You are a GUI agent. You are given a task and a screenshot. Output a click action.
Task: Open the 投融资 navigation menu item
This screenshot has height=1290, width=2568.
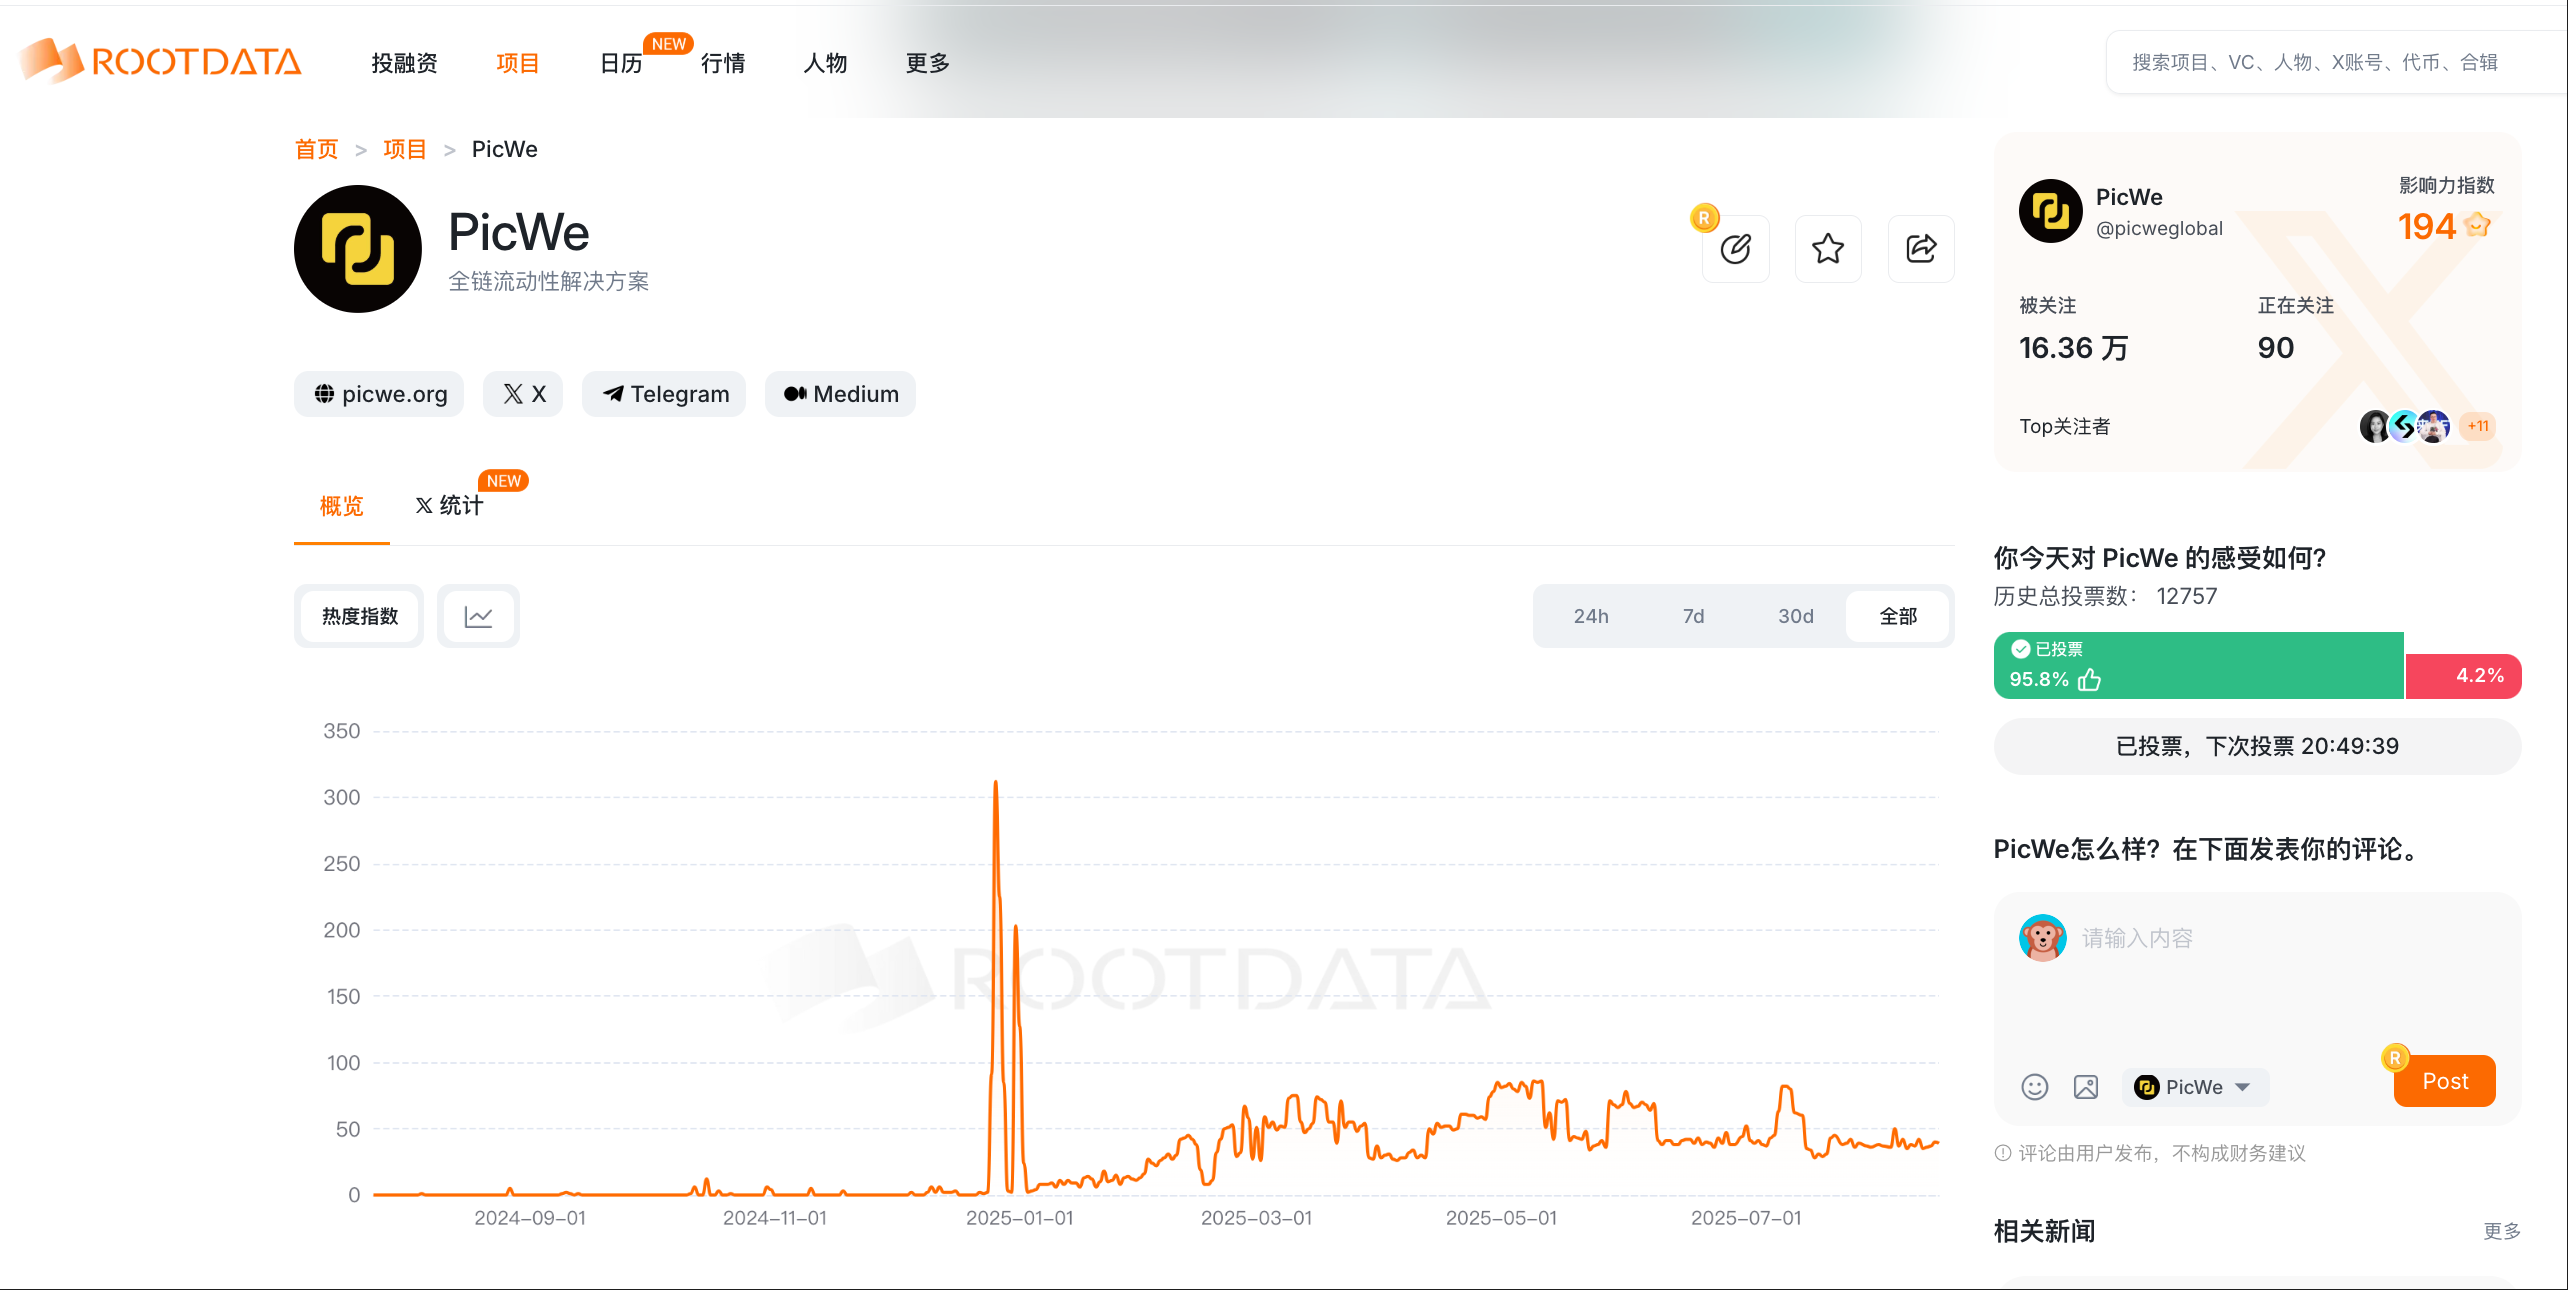click(404, 63)
